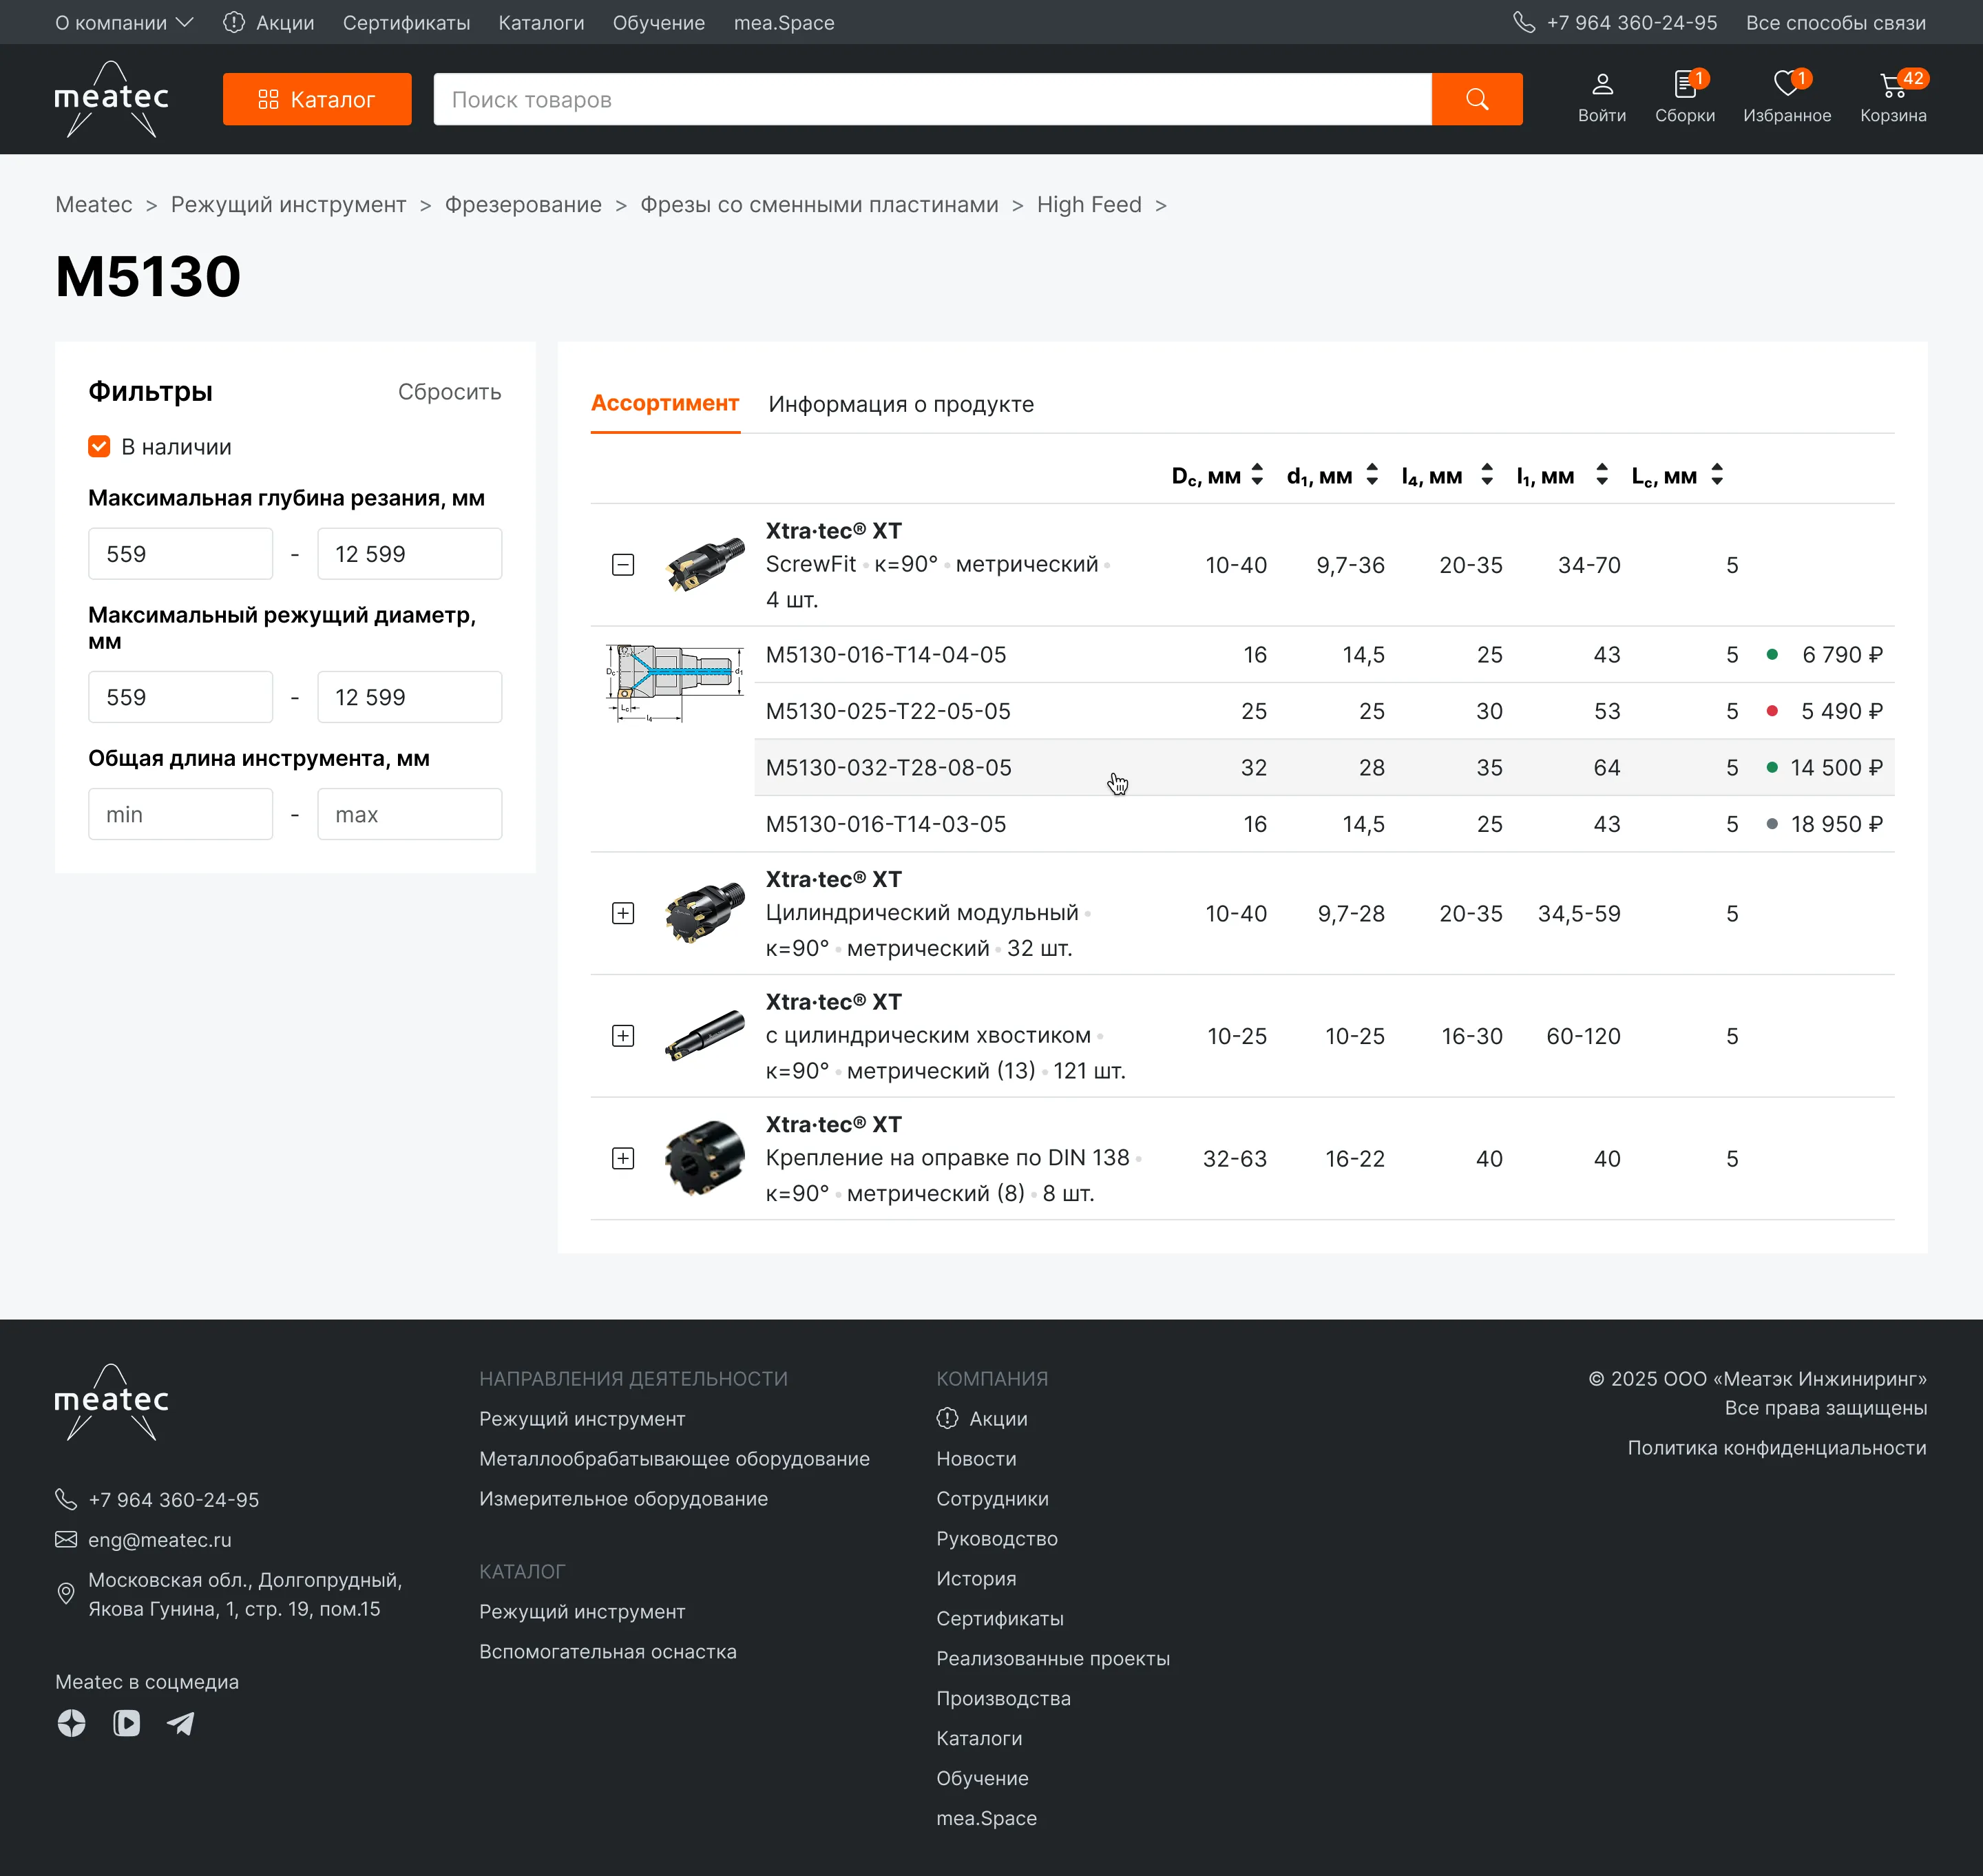Open Сертификаты in top menu
Image resolution: width=1983 pixels, height=1876 pixels.
(406, 22)
